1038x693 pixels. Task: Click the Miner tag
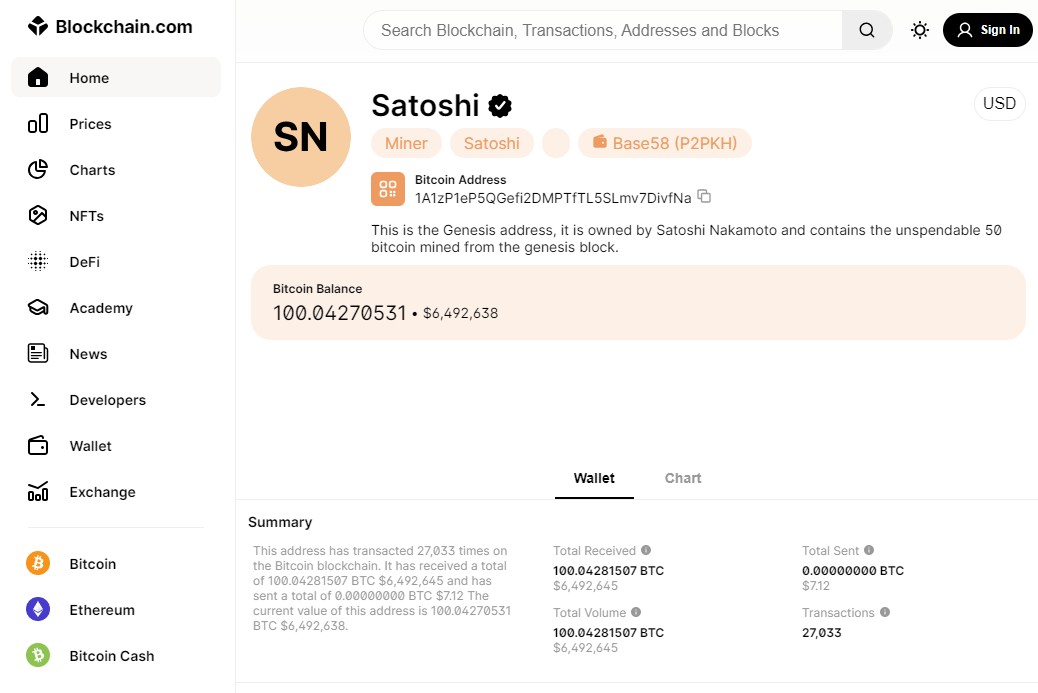(x=406, y=143)
